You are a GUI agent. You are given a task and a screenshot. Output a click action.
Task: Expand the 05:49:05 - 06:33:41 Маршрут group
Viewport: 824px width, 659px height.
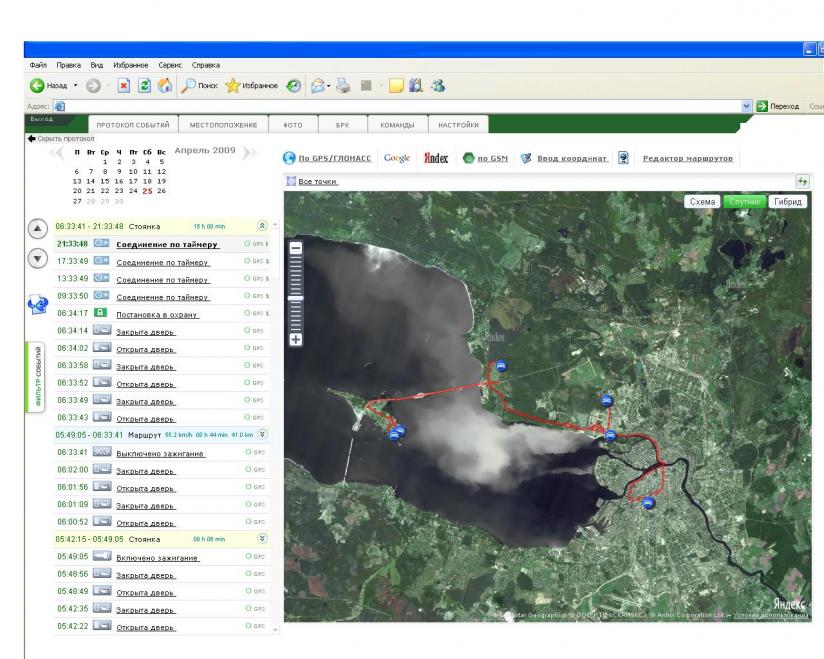click(x=263, y=434)
